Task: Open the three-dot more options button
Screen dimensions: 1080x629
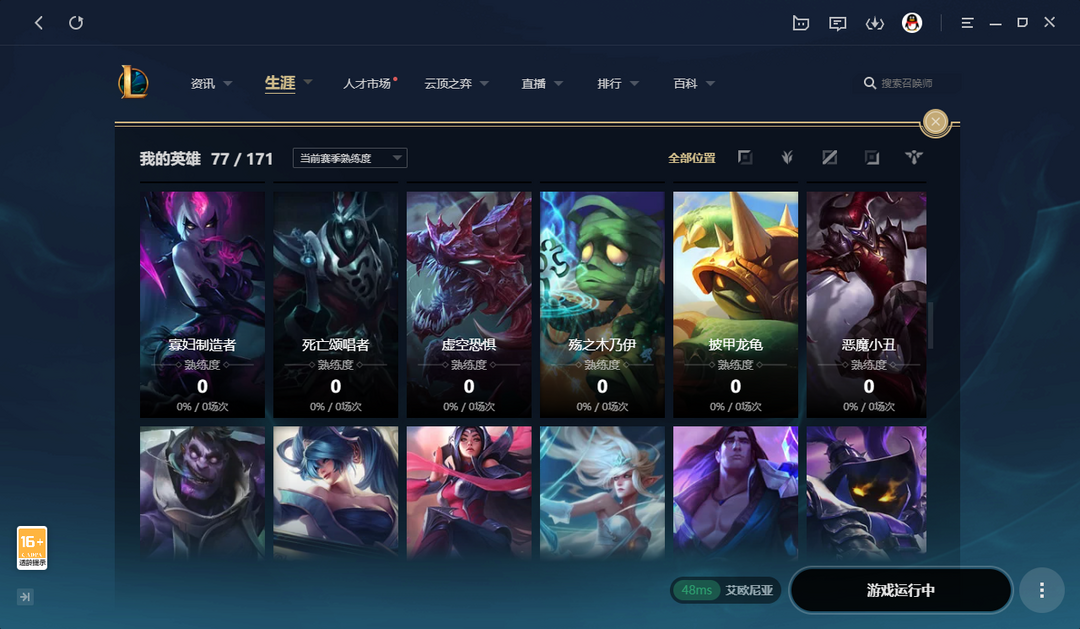Action: [x=1041, y=590]
